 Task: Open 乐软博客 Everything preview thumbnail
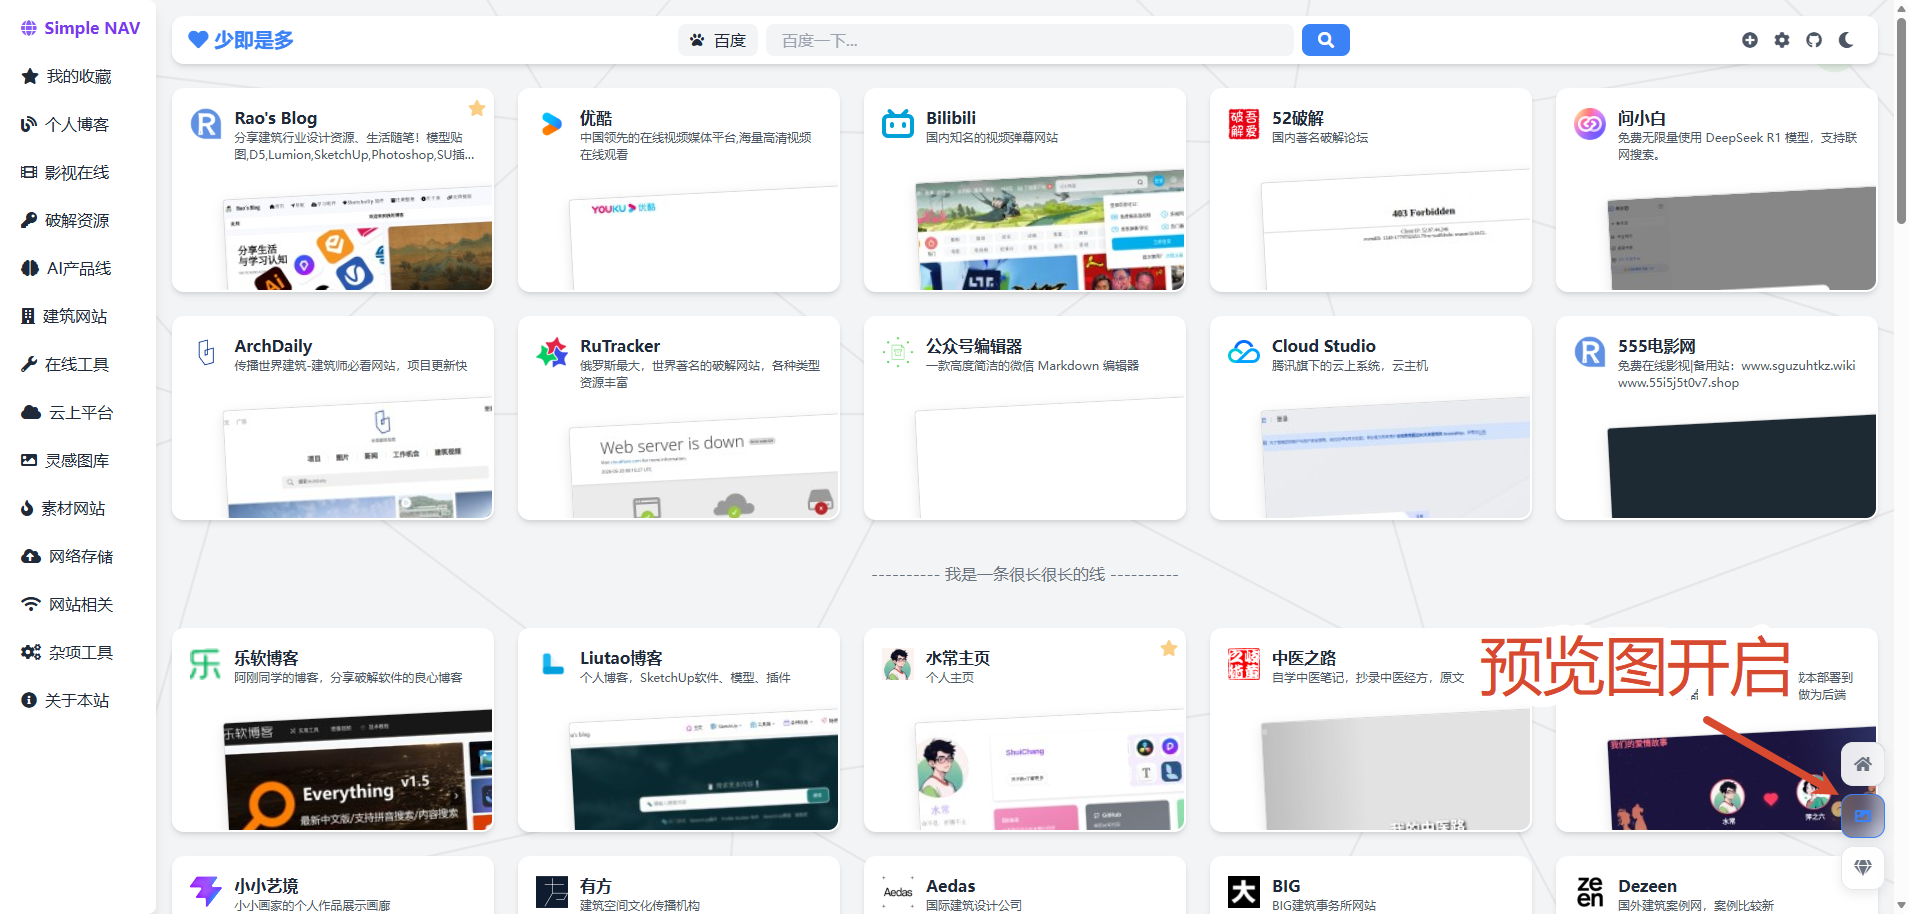tap(358, 772)
